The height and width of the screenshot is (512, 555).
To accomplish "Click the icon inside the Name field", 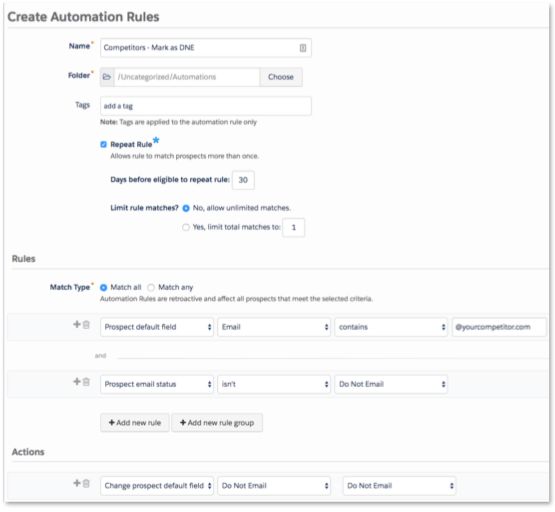I will [303, 48].
